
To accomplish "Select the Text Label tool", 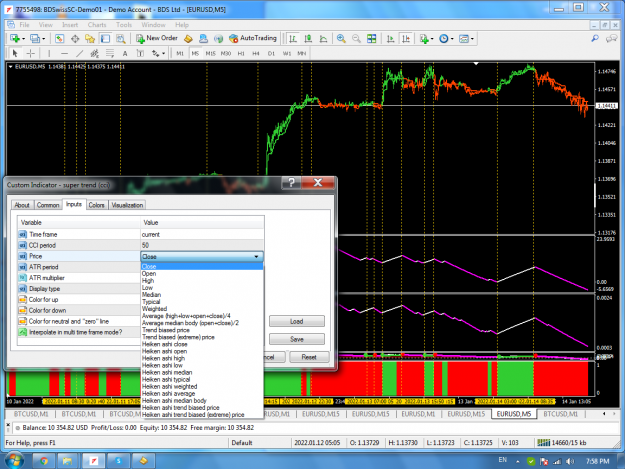I will click(x=140, y=53).
